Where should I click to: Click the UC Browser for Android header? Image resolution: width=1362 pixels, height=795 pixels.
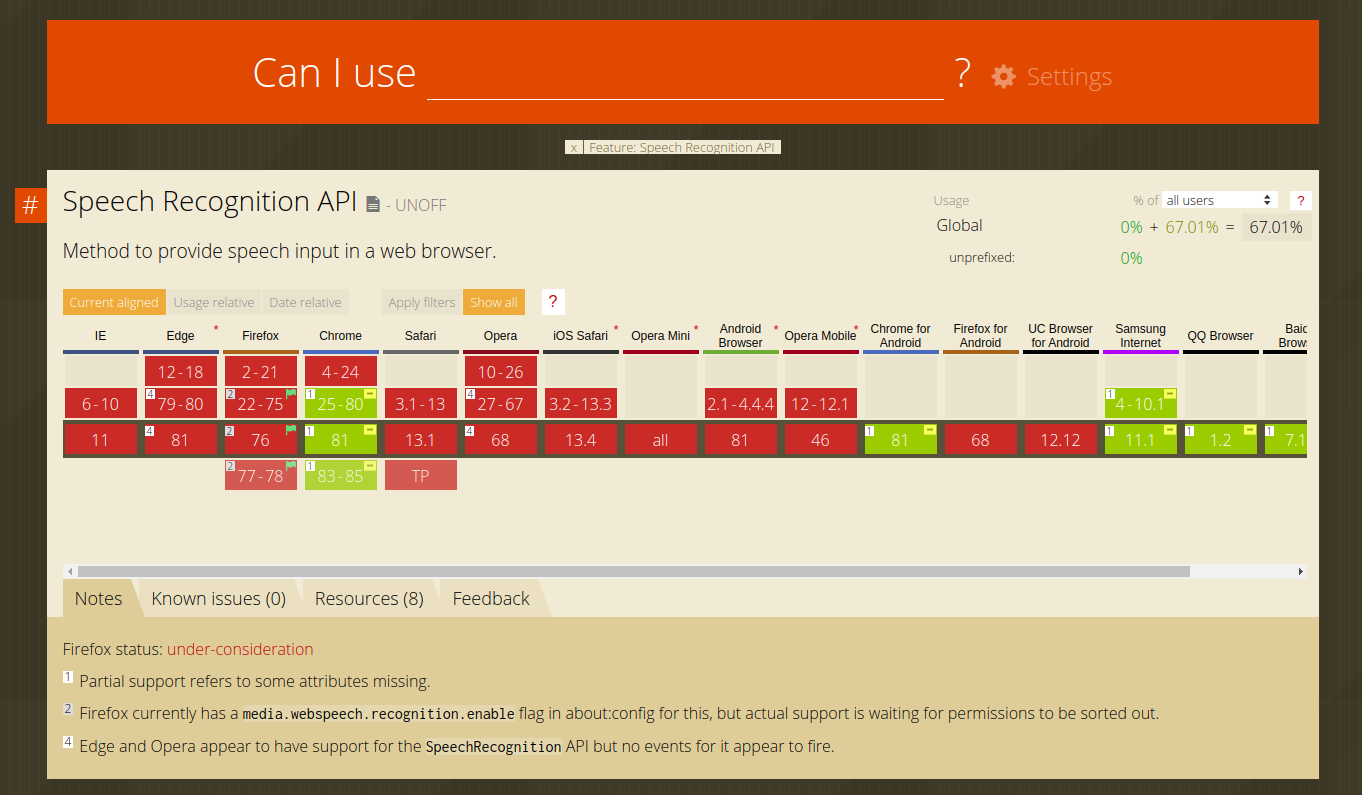tap(1061, 336)
